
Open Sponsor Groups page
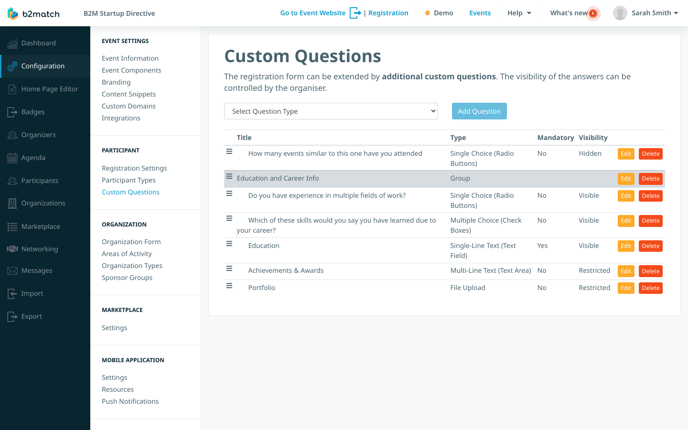(x=127, y=278)
